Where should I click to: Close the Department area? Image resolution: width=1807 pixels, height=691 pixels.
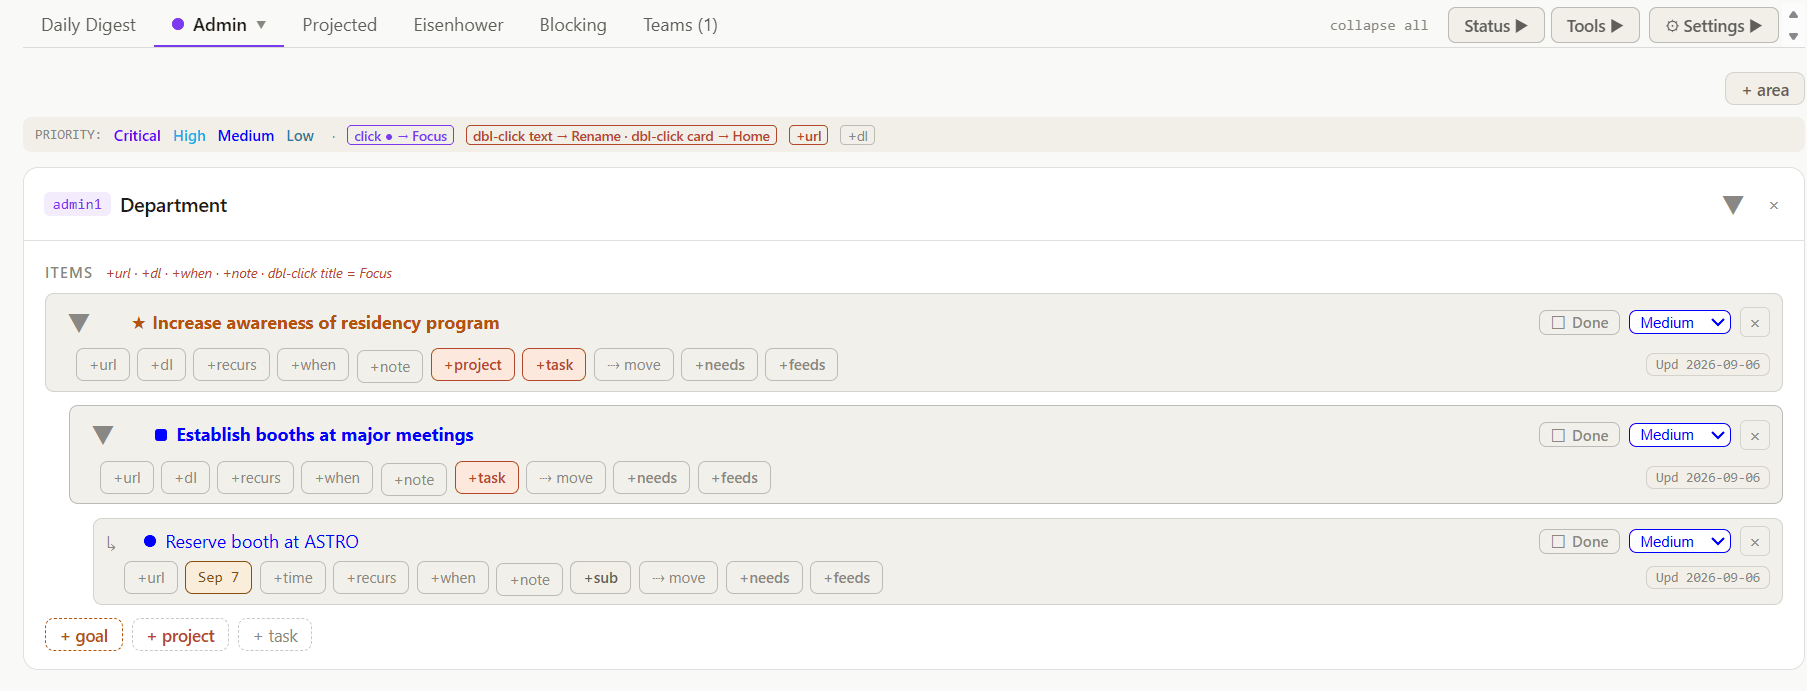tap(1774, 205)
